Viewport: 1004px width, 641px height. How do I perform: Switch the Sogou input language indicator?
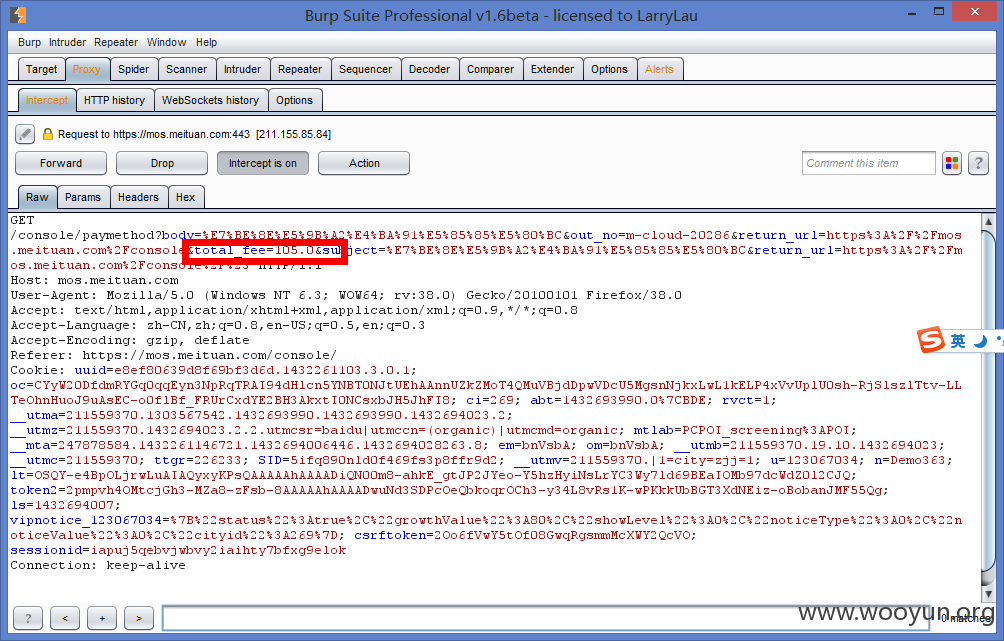click(958, 341)
